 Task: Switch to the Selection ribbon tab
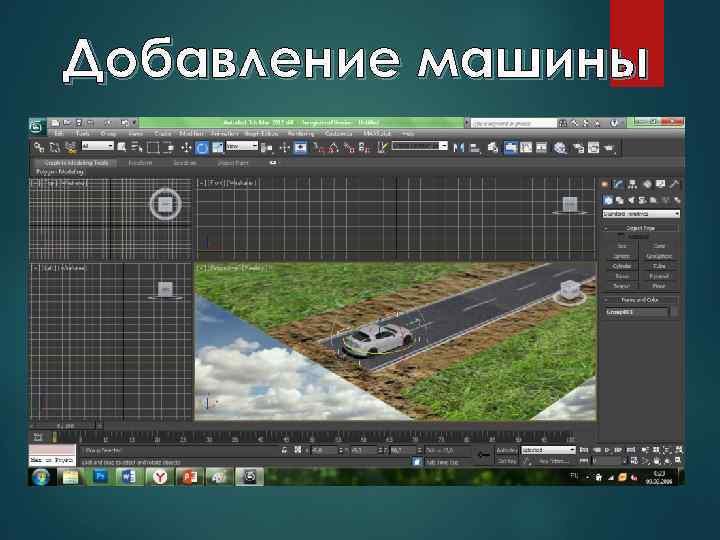point(185,163)
